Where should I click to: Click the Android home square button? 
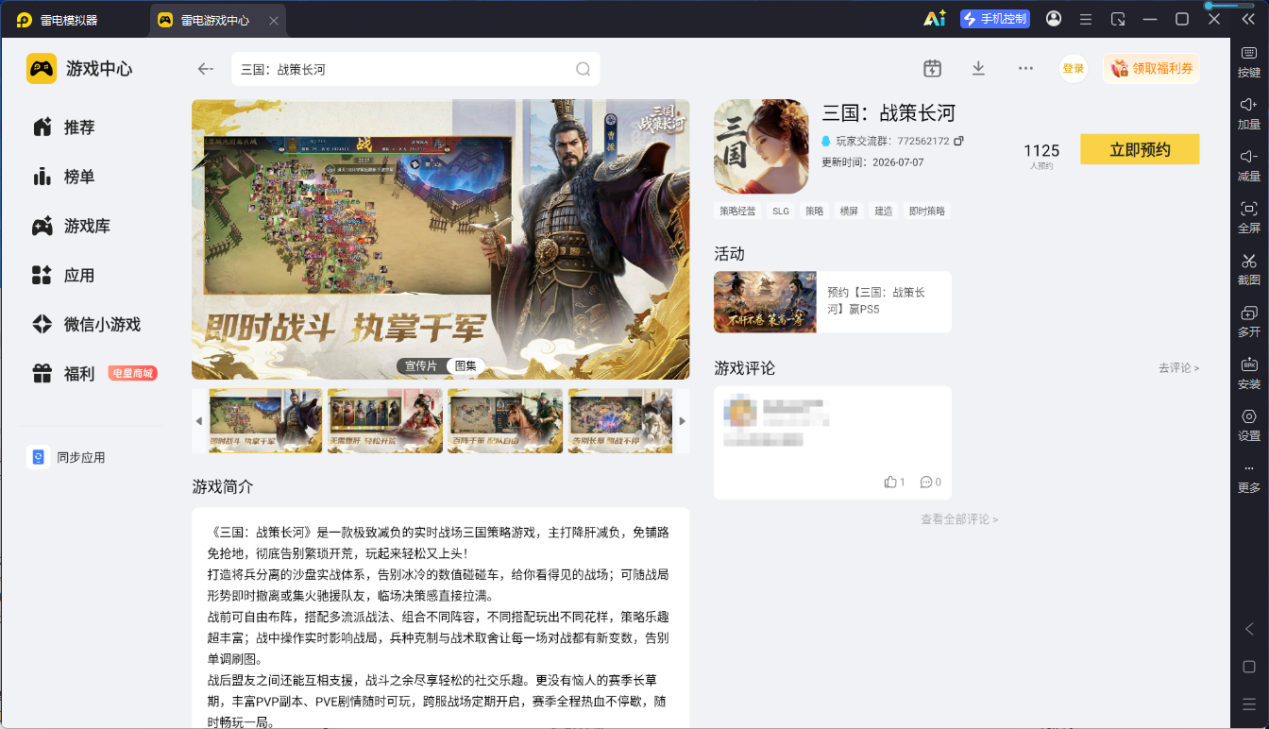coord(1249,667)
